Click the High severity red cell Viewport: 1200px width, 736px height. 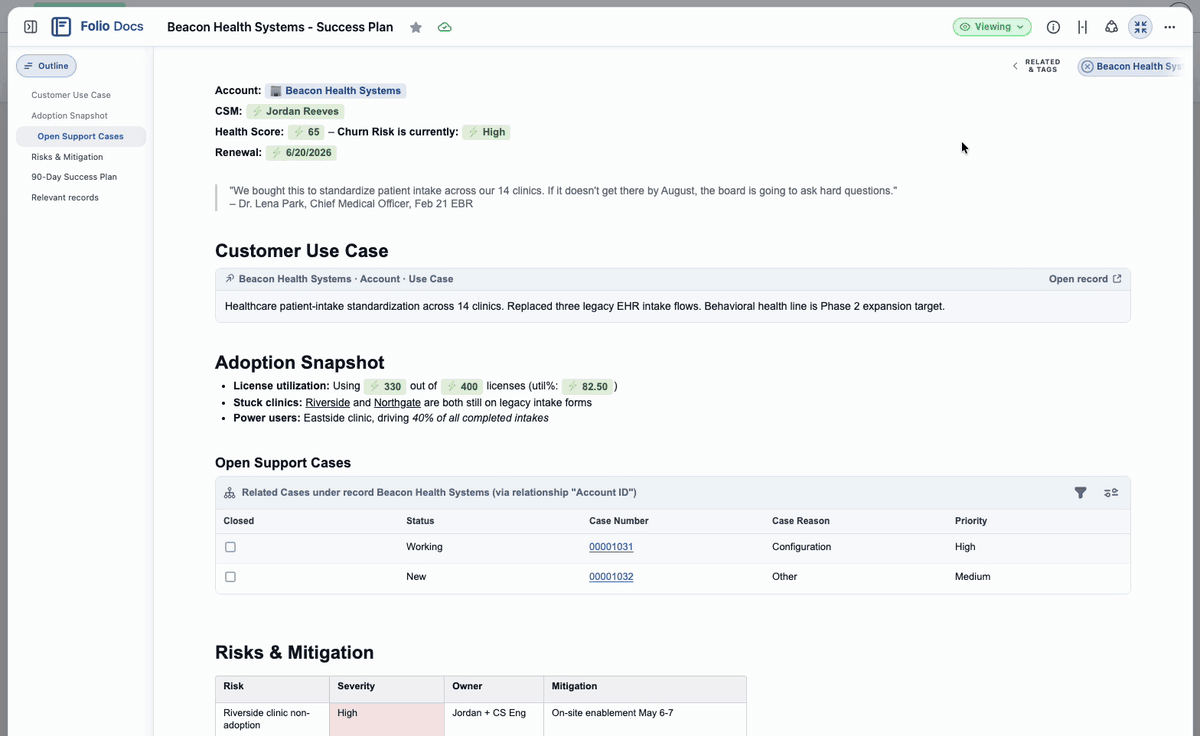pyautogui.click(x=386, y=719)
